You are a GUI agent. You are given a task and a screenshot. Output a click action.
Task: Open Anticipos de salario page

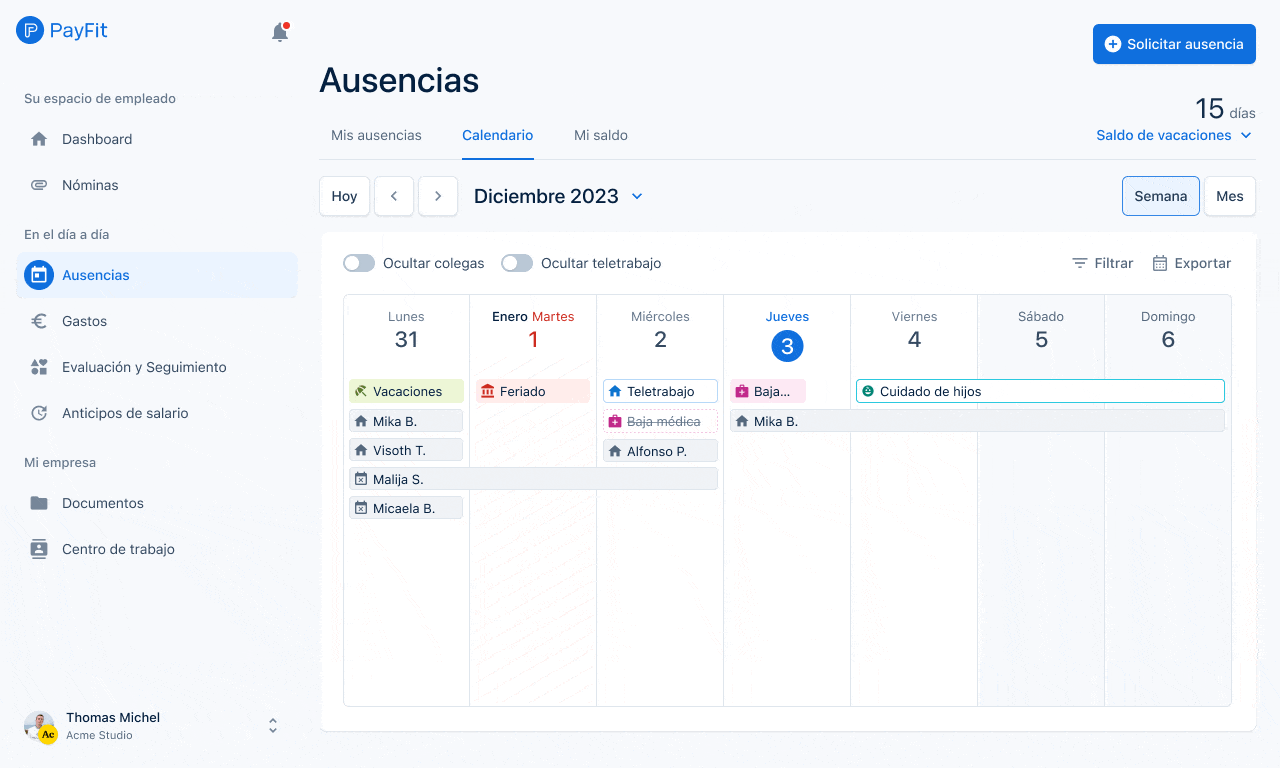[157, 413]
